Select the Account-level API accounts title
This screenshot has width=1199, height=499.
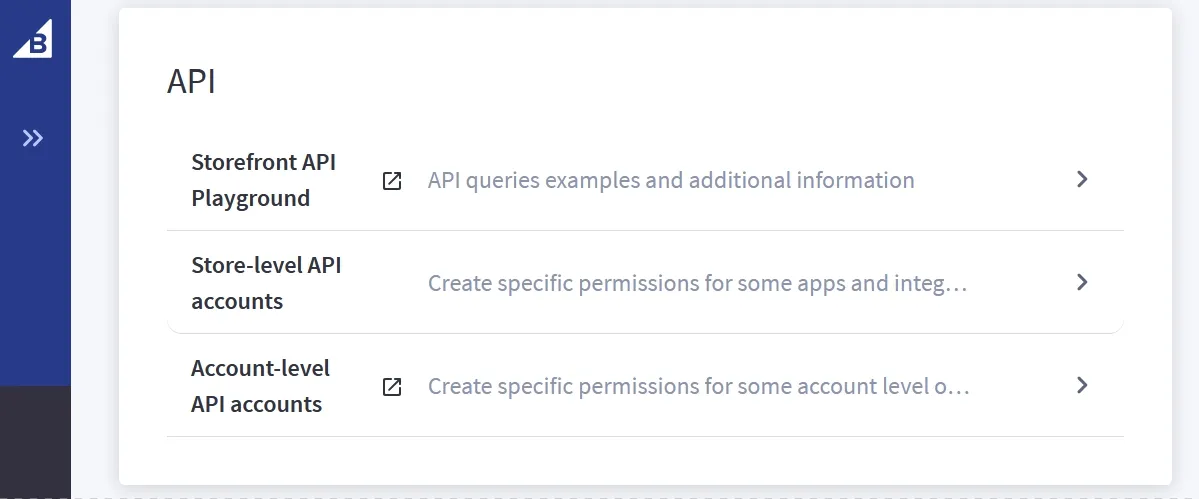click(x=260, y=386)
